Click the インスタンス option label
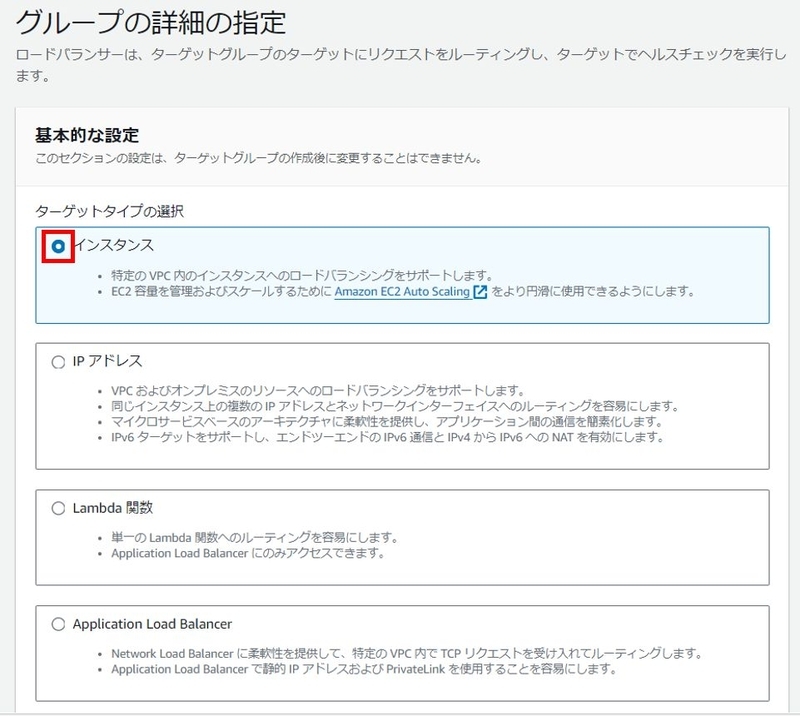 [x=114, y=245]
